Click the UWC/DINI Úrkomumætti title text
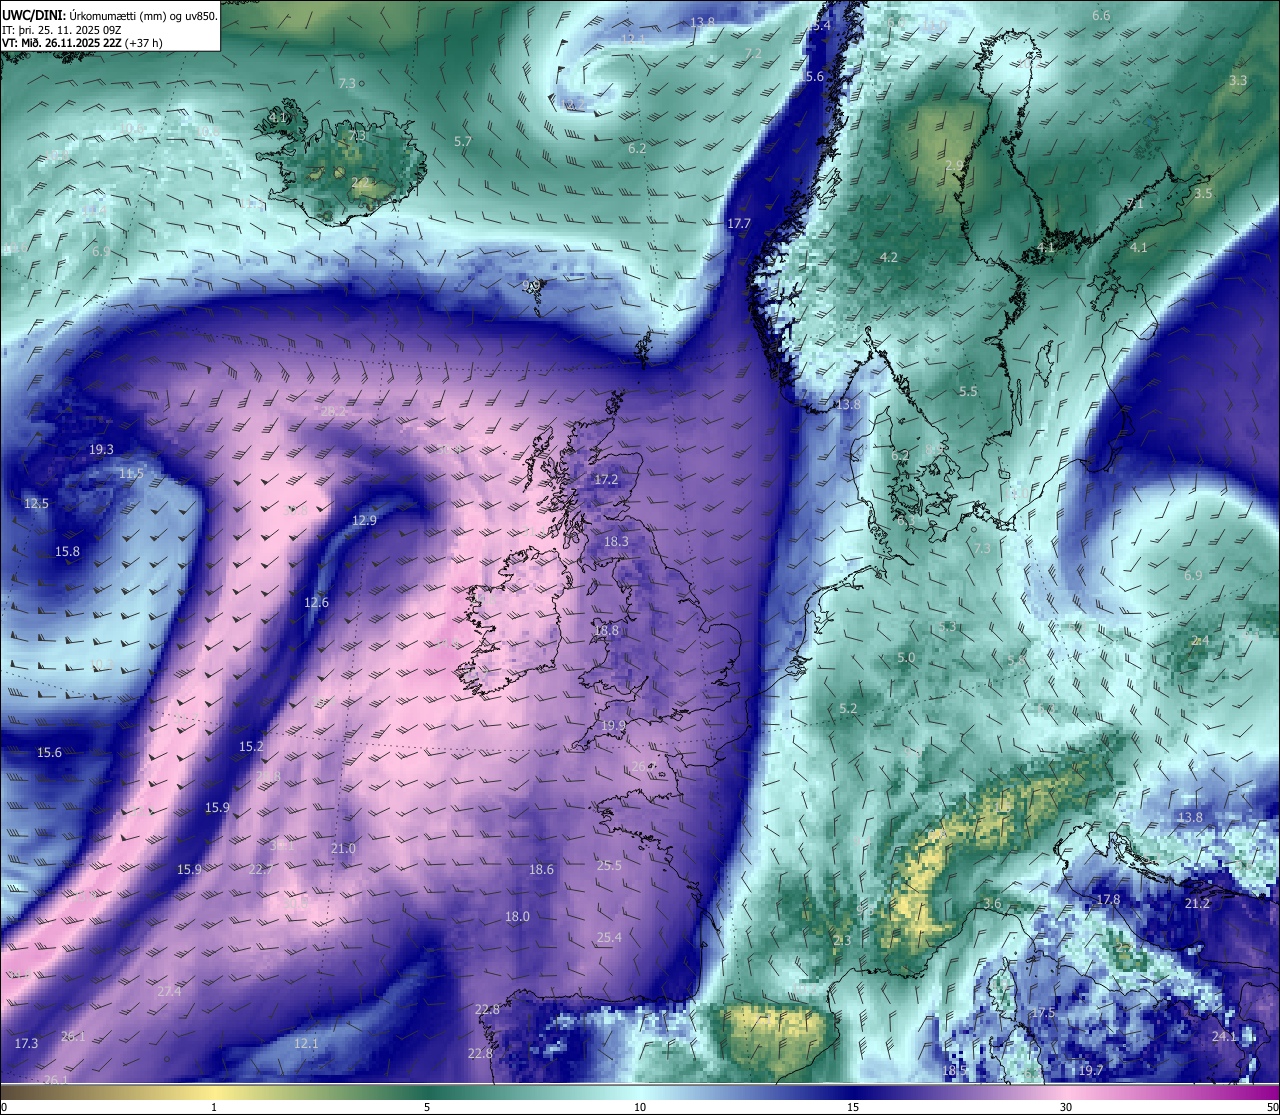Image resolution: width=1280 pixels, height=1115 pixels. click(x=109, y=14)
